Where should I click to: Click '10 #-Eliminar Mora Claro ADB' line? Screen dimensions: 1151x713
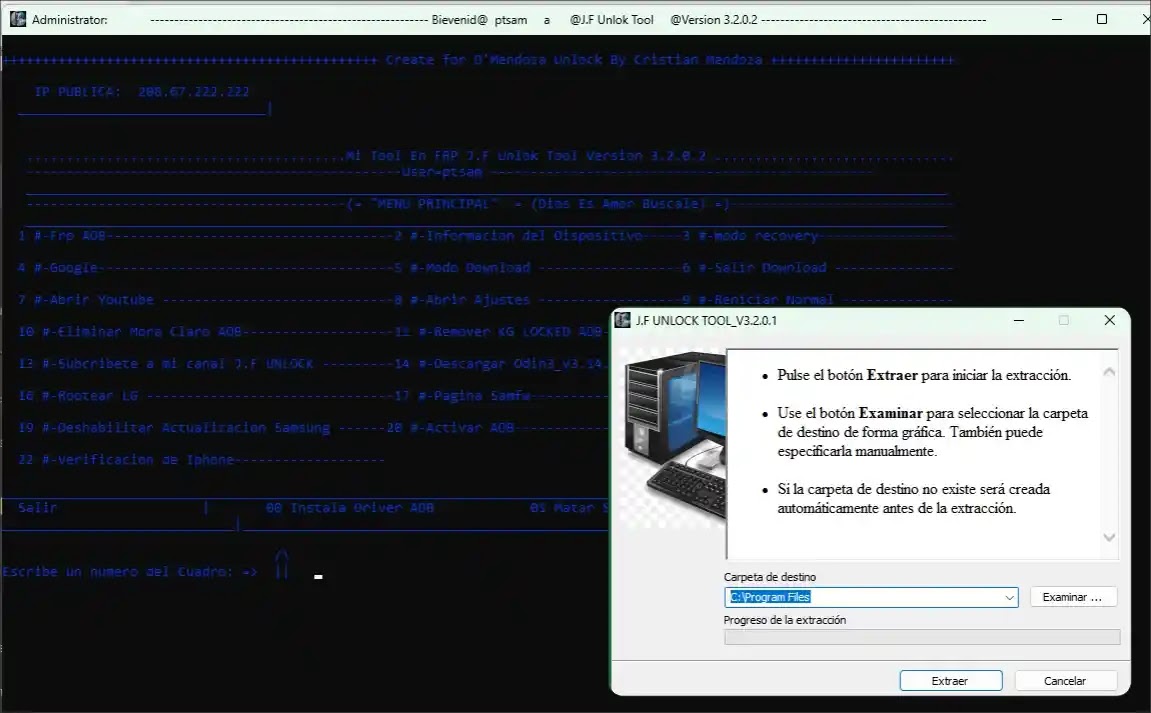tap(130, 332)
